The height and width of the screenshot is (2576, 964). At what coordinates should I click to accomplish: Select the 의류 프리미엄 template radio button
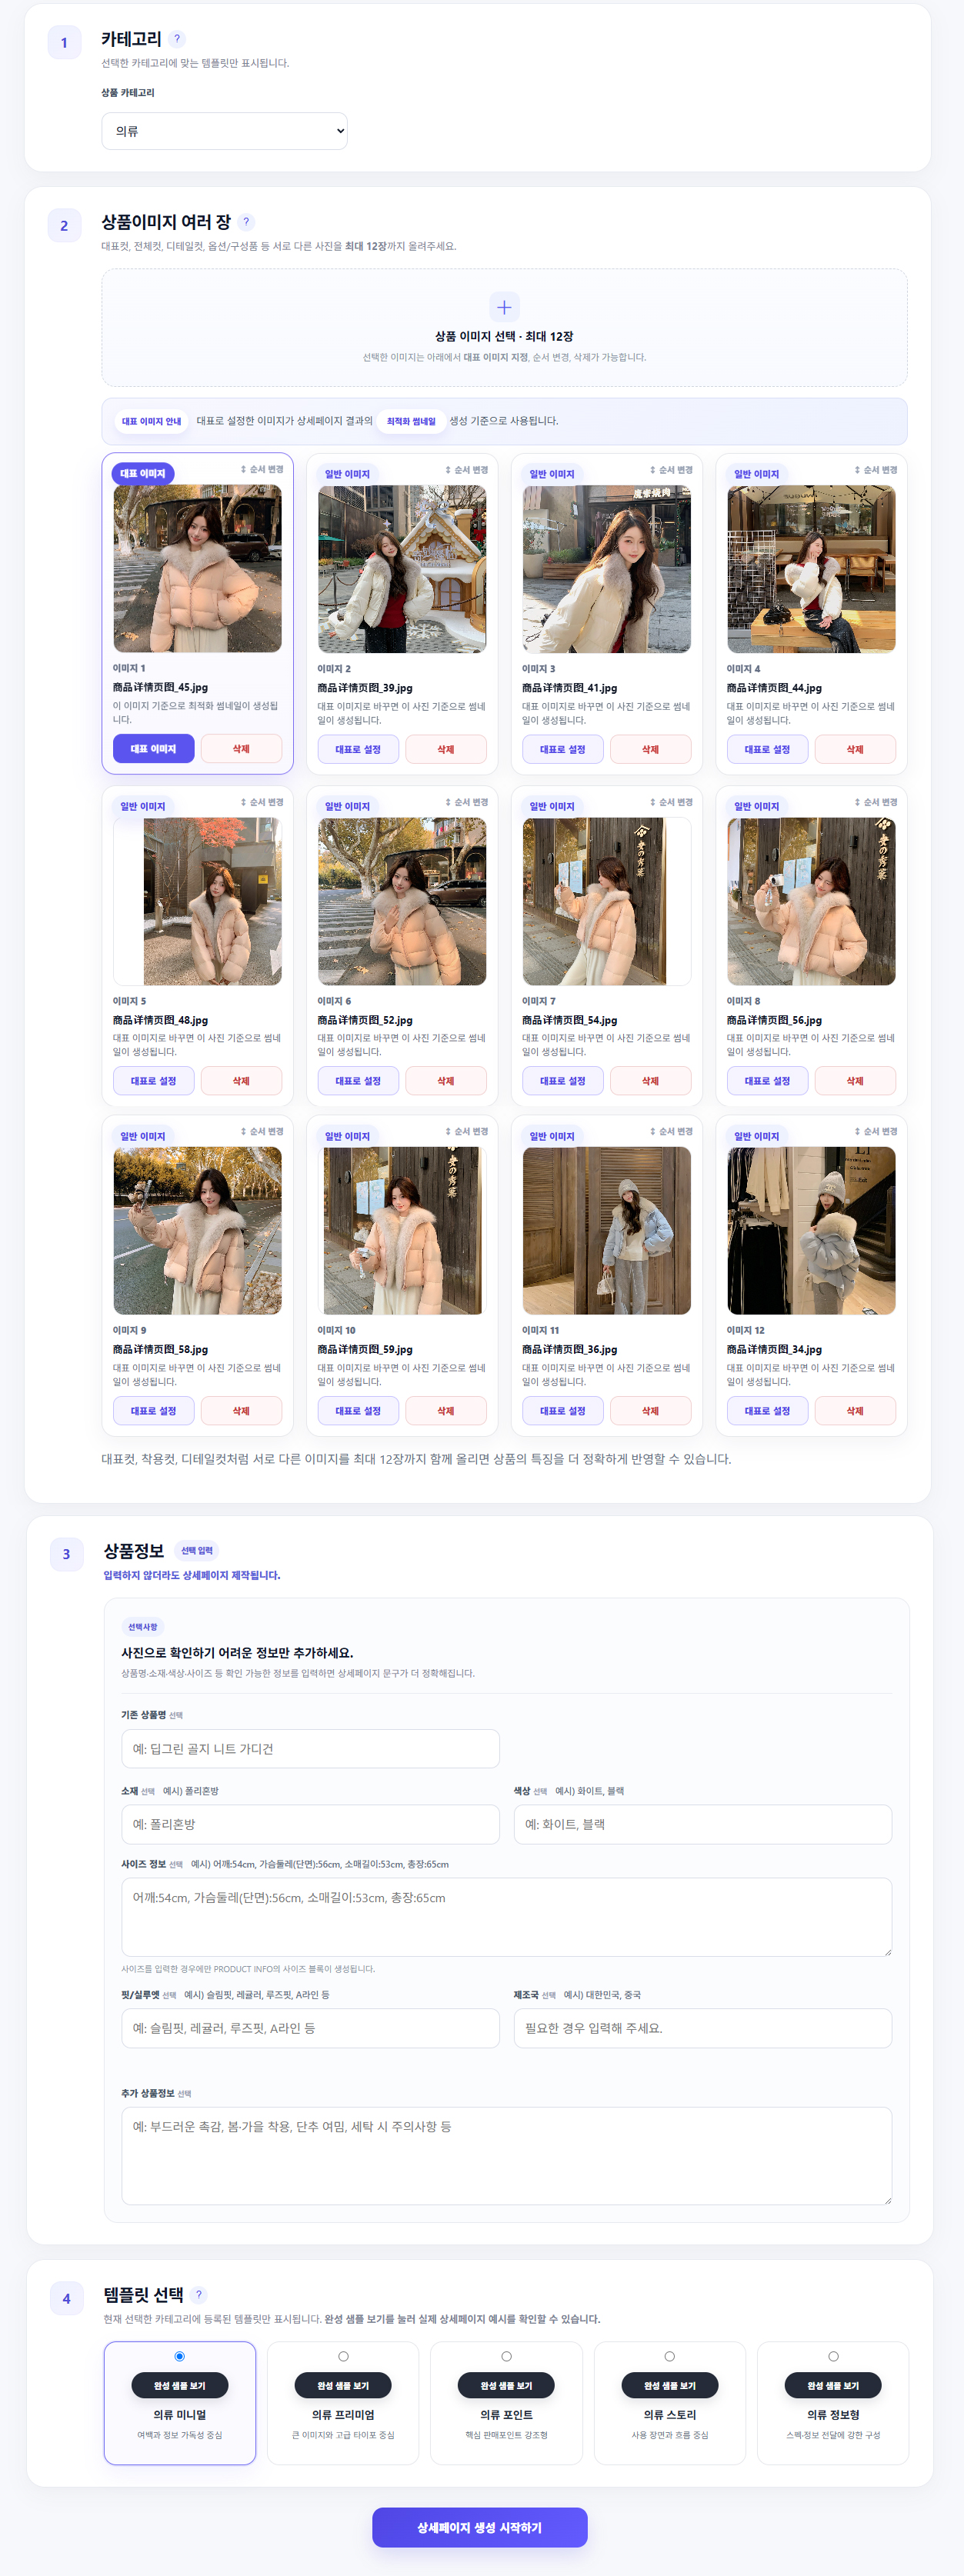tap(343, 2356)
